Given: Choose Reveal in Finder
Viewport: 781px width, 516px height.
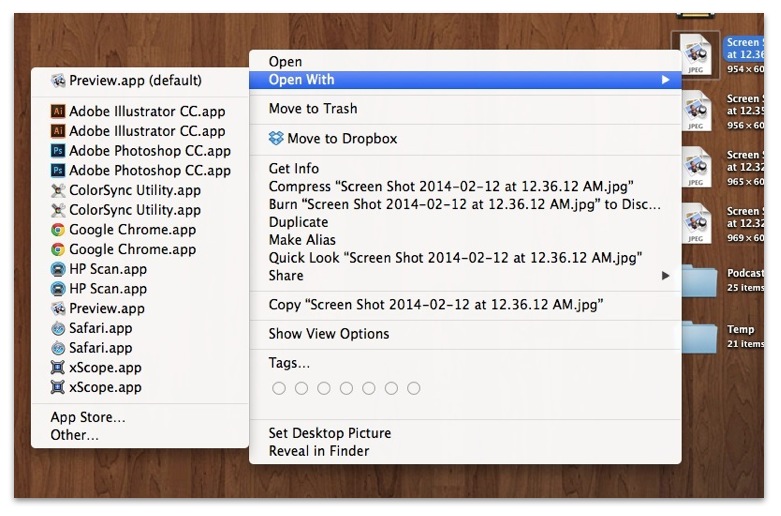Looking at the screenshot, I should (465, 451).
